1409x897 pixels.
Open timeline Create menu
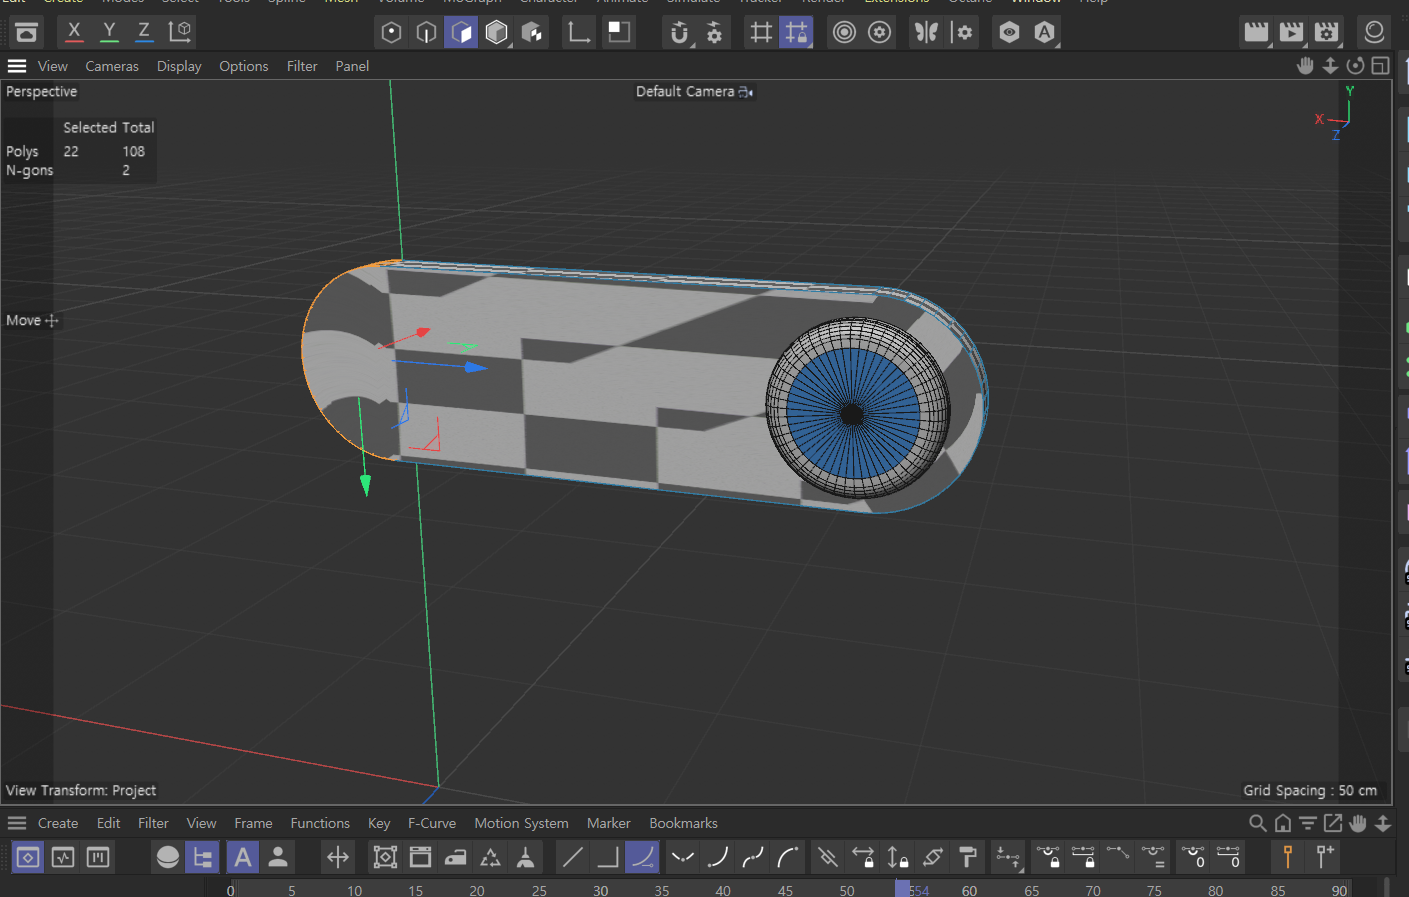[x=58, y=823]
